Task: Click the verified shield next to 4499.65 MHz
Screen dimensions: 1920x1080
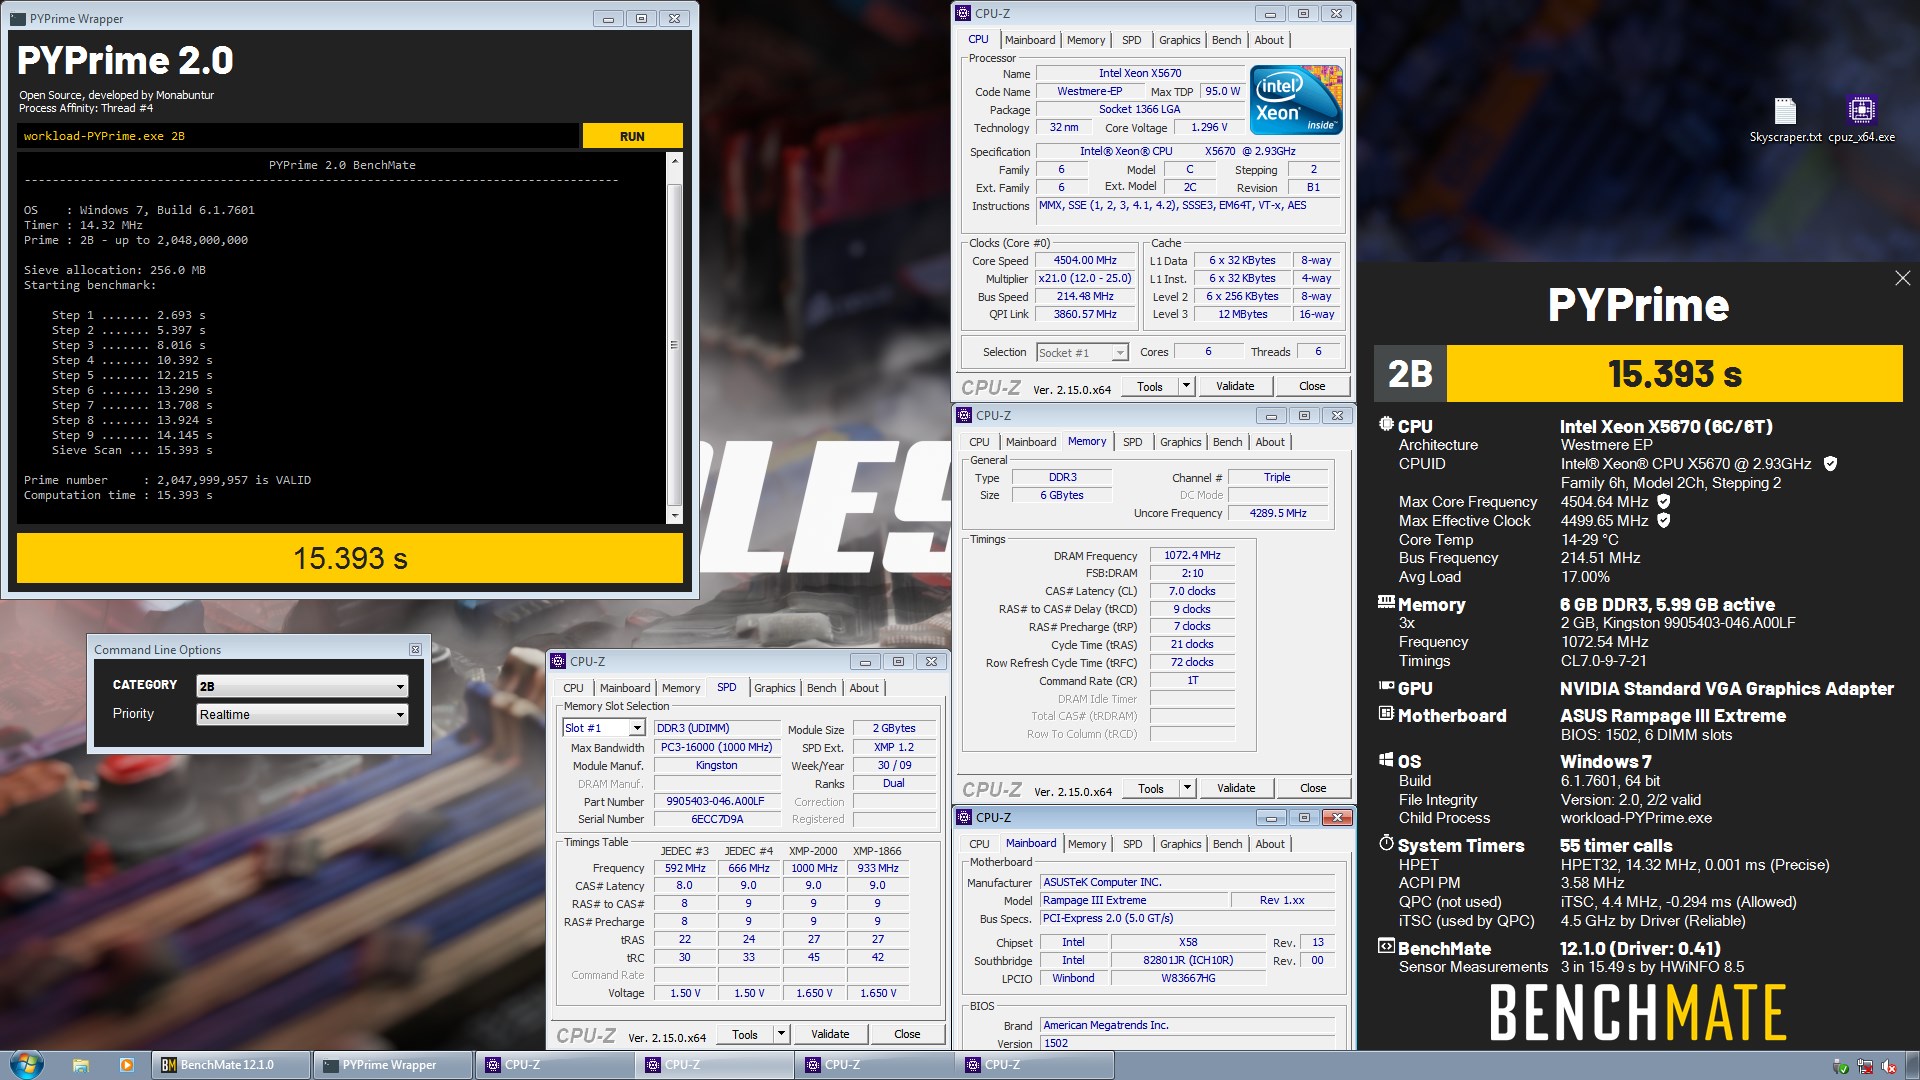Action: pyautogui.click(x=1664, y=521)
